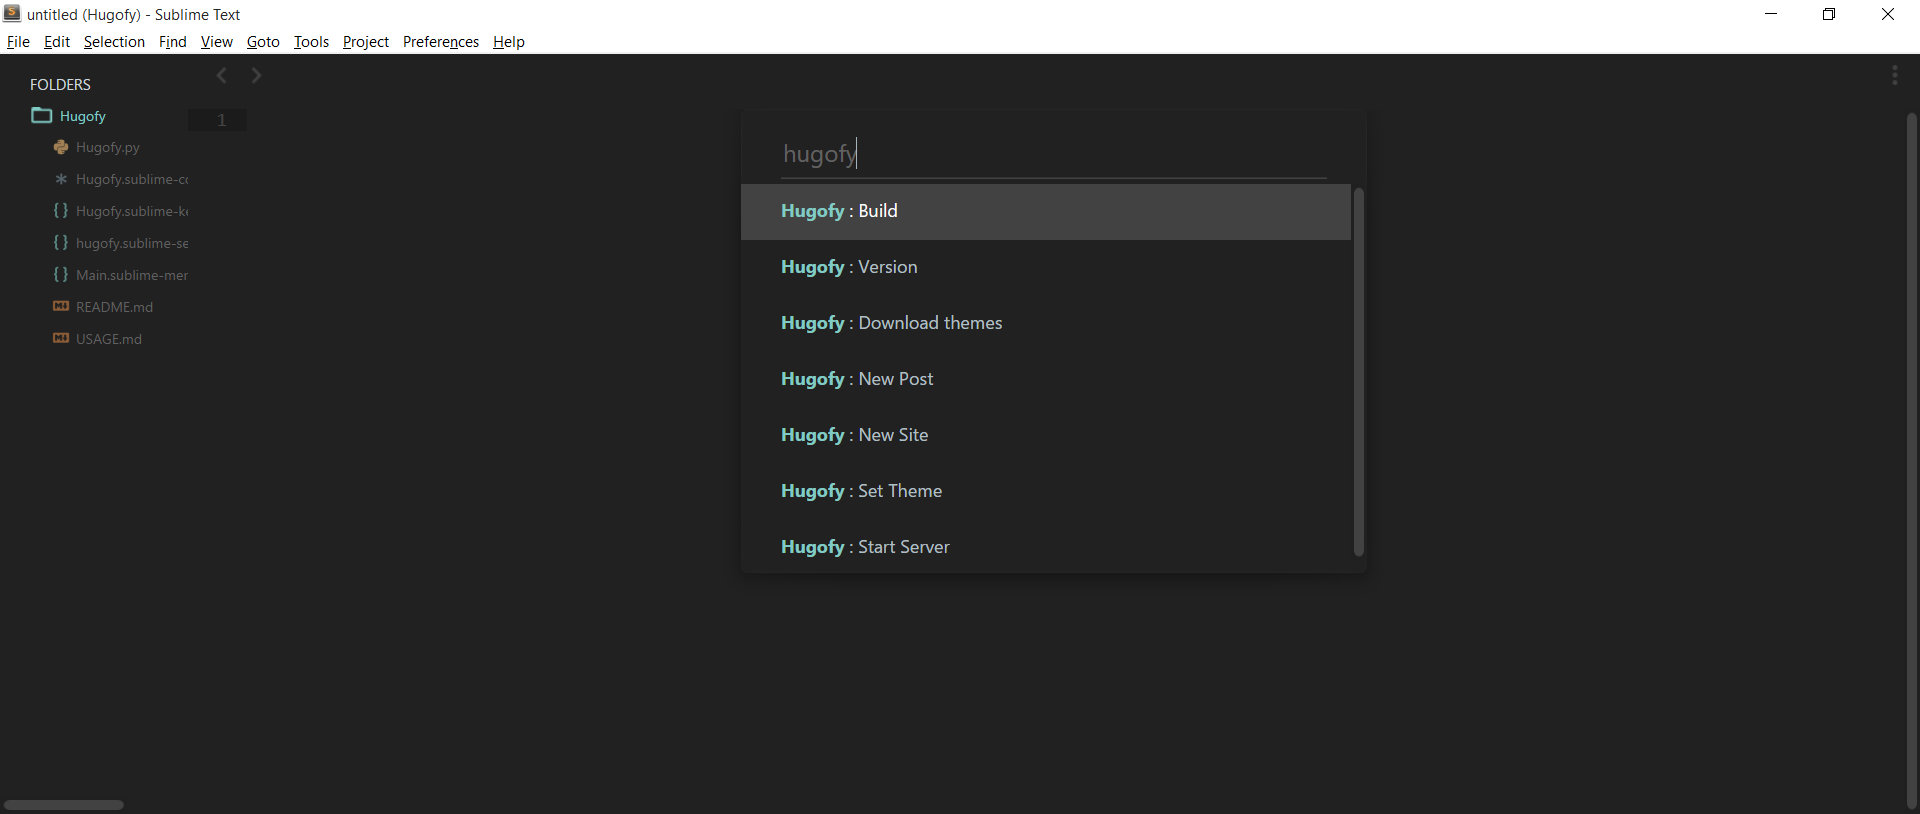Click the editor vertical scrollbar on right
Viewport: 1920px width, 814px height.
[1912, 460]
